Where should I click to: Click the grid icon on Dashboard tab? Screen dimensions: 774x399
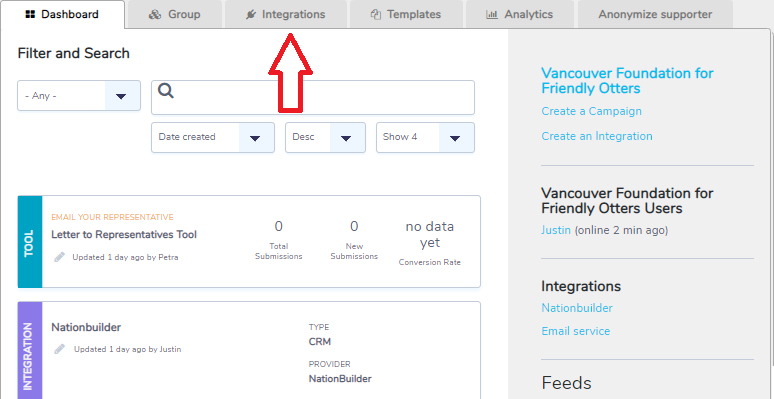[30, 14]
